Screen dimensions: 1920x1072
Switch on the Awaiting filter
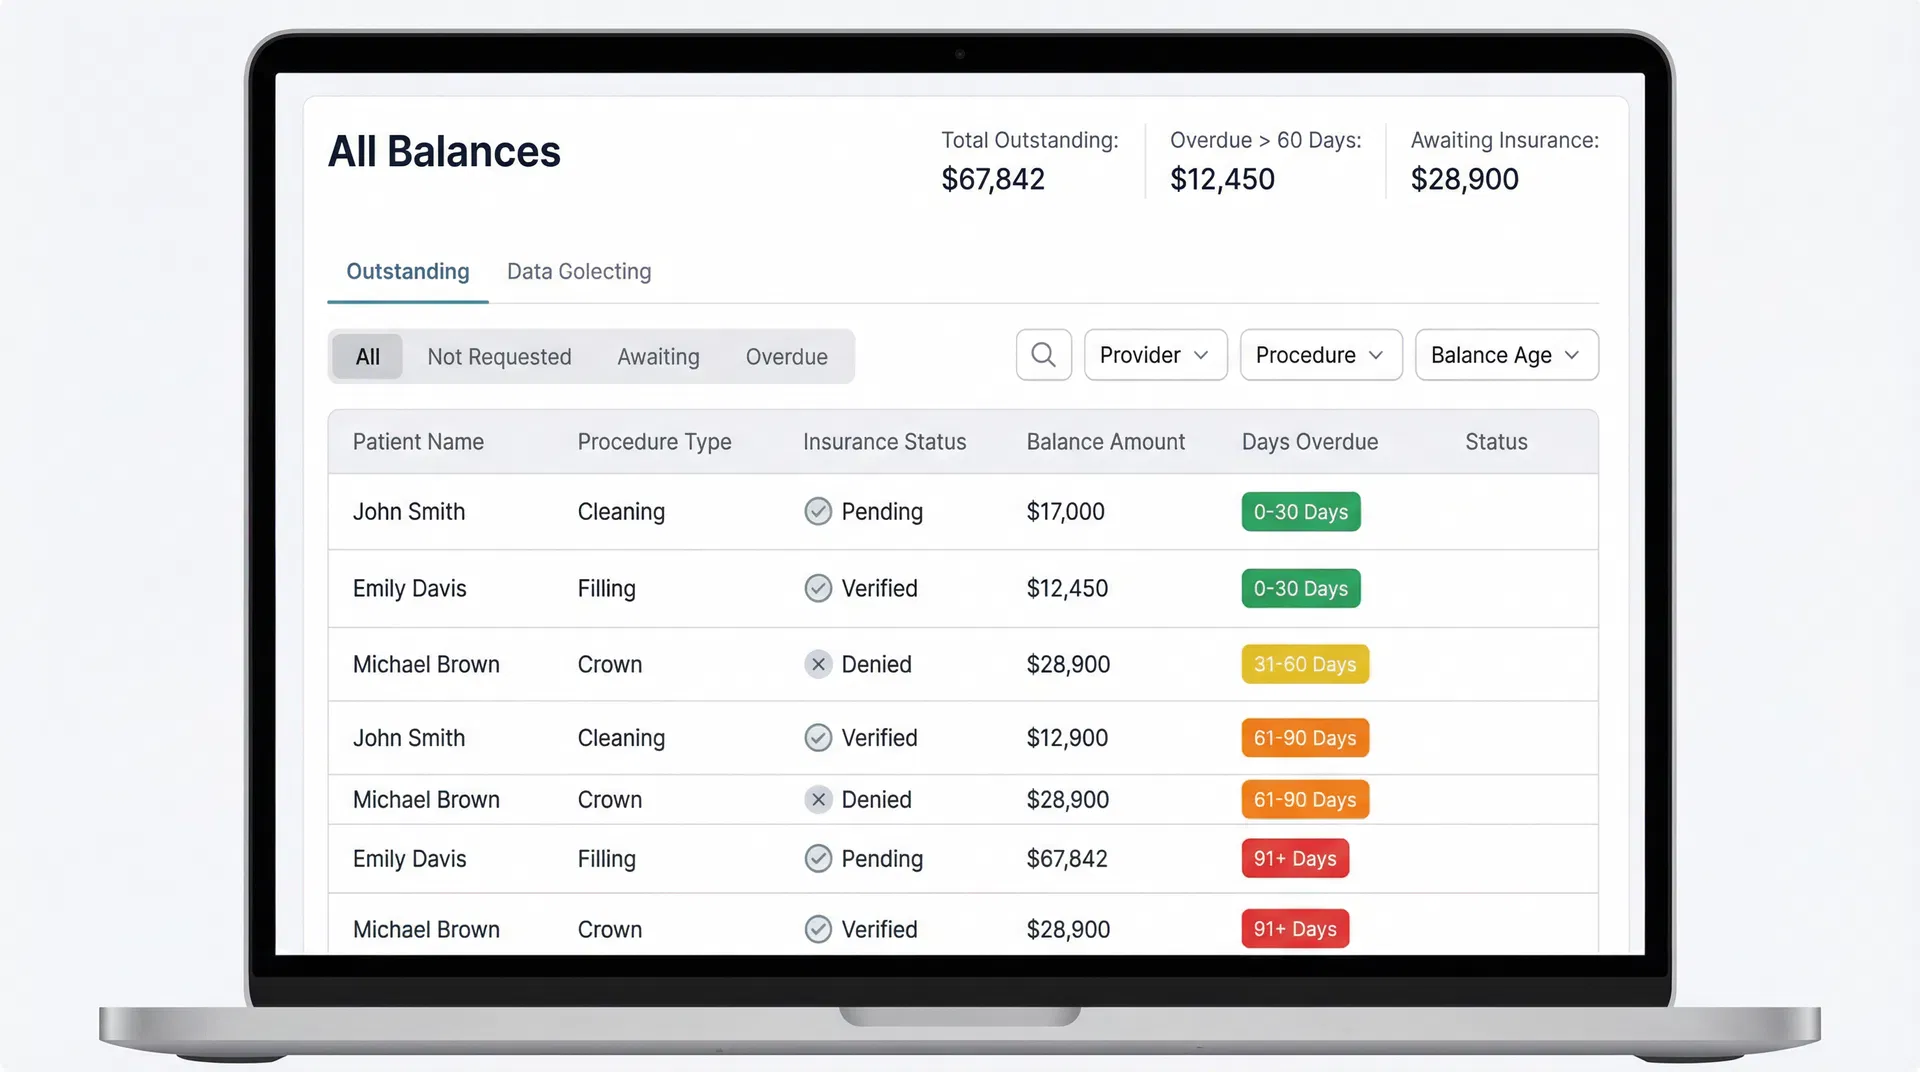coord(657,356)
